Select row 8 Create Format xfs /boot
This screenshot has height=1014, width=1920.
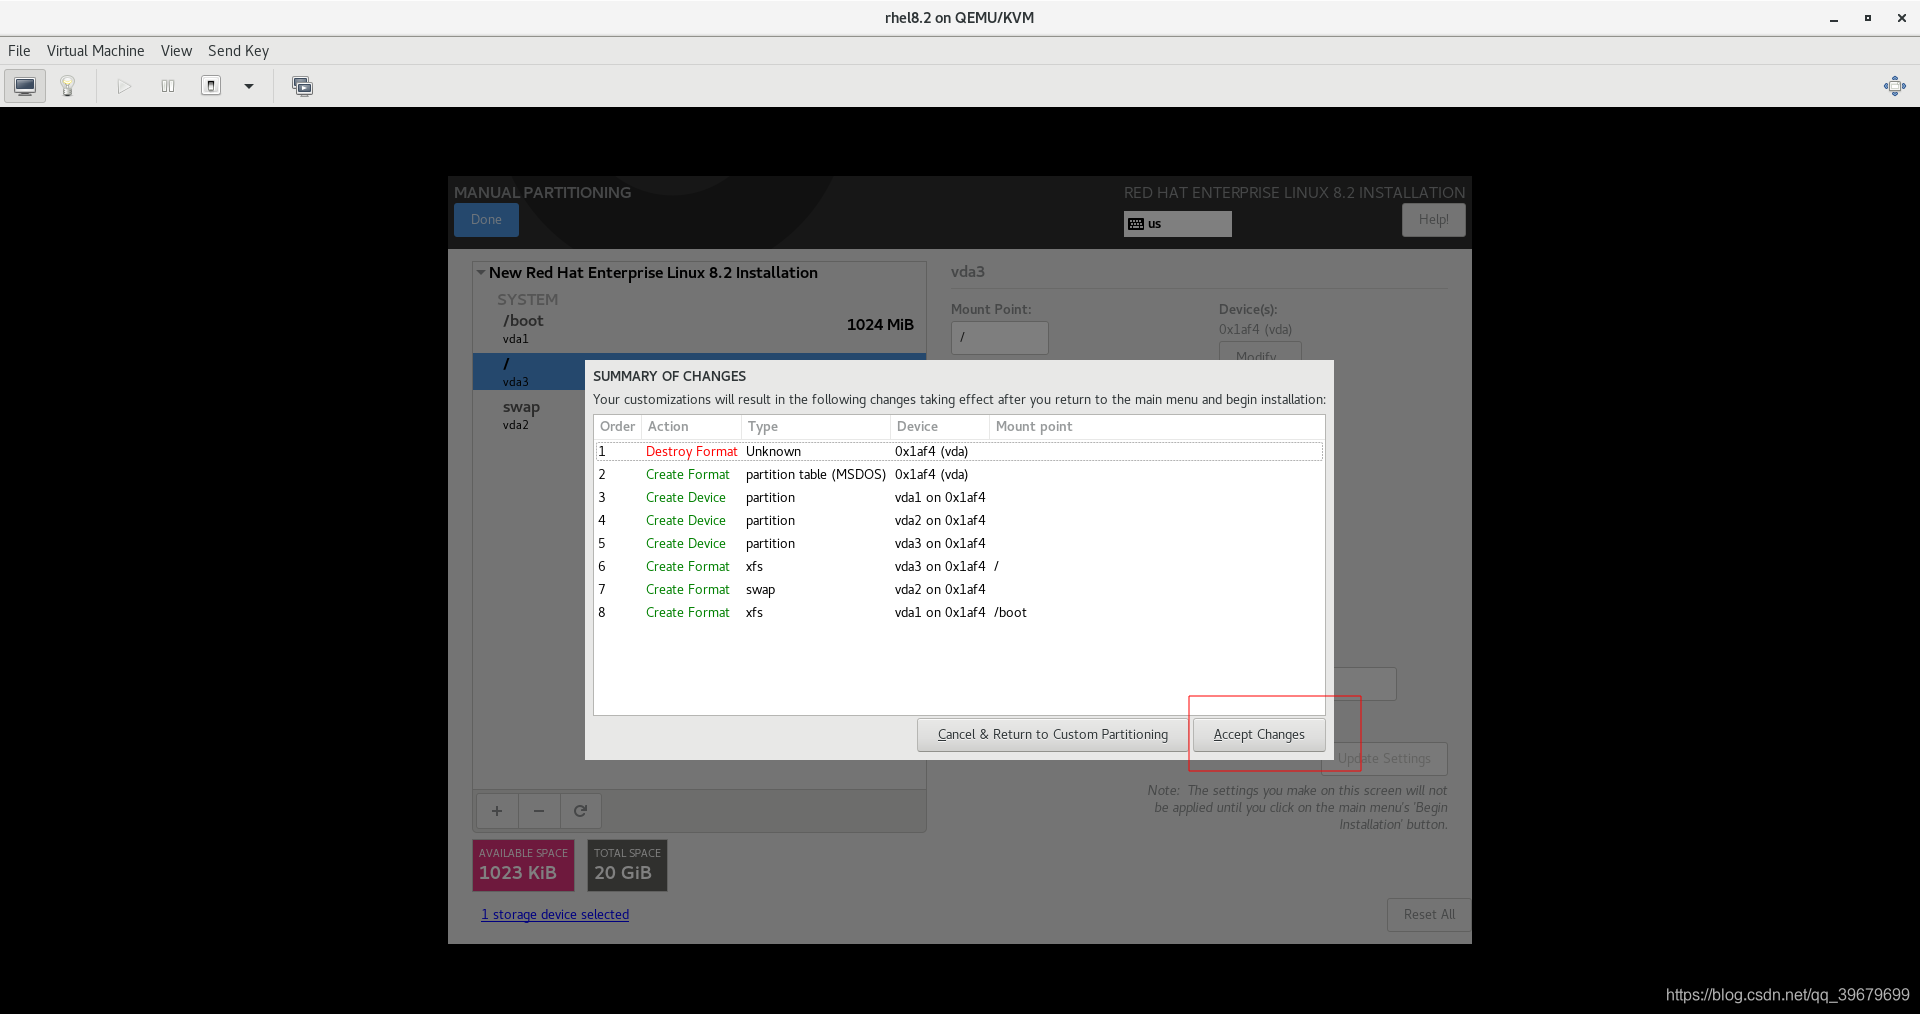click(959, 613)
